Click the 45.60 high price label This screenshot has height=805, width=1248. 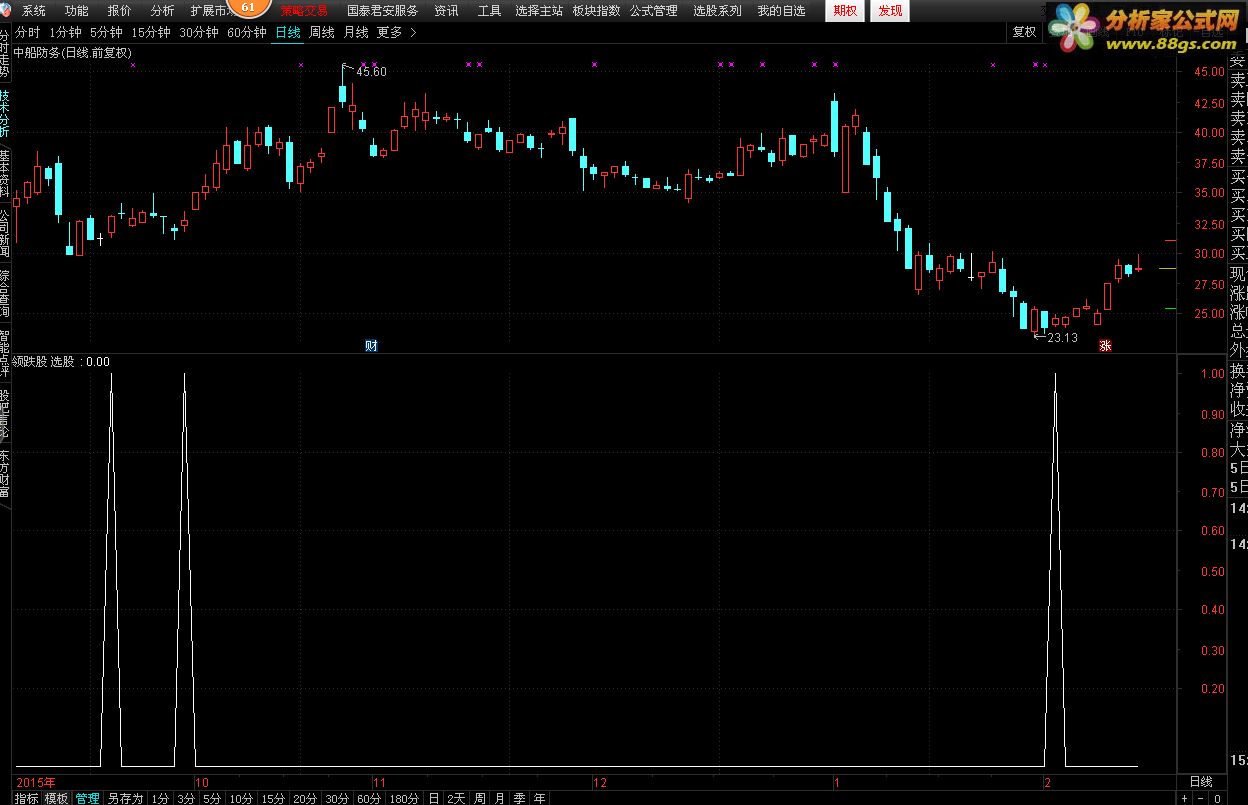pos(371,72)
